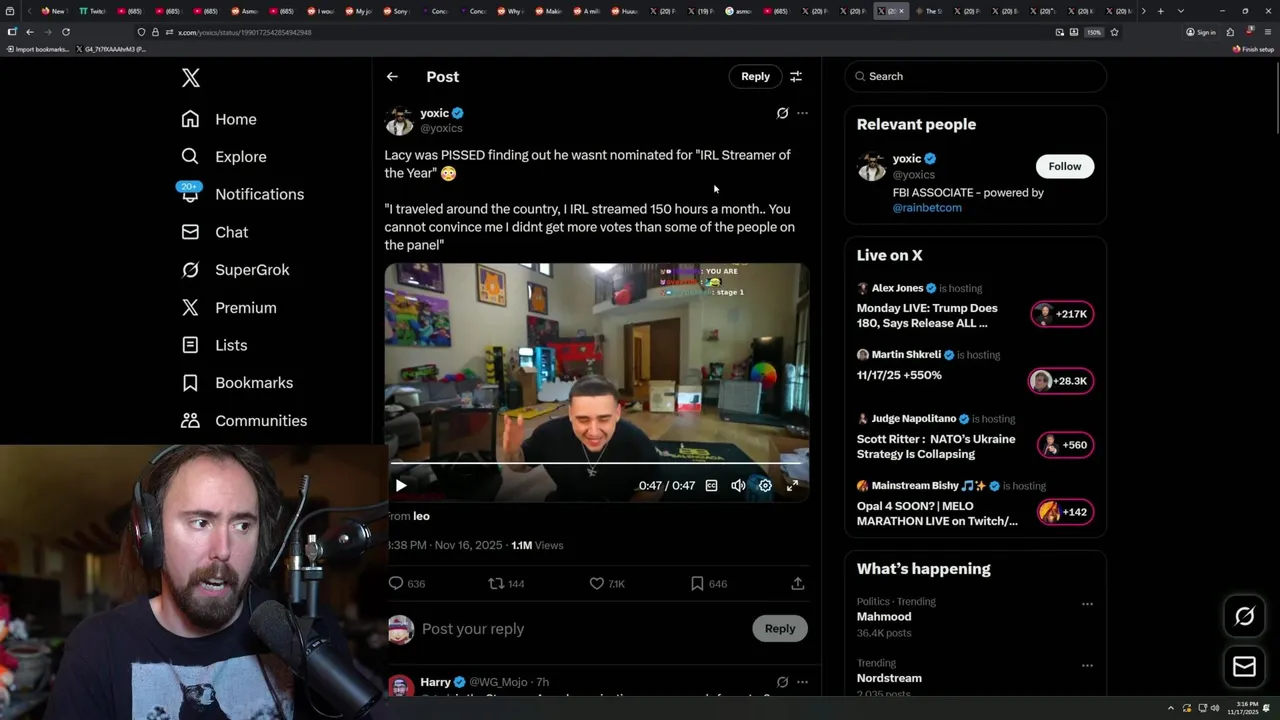Show hidden system tray icons

pos(1171,708)
